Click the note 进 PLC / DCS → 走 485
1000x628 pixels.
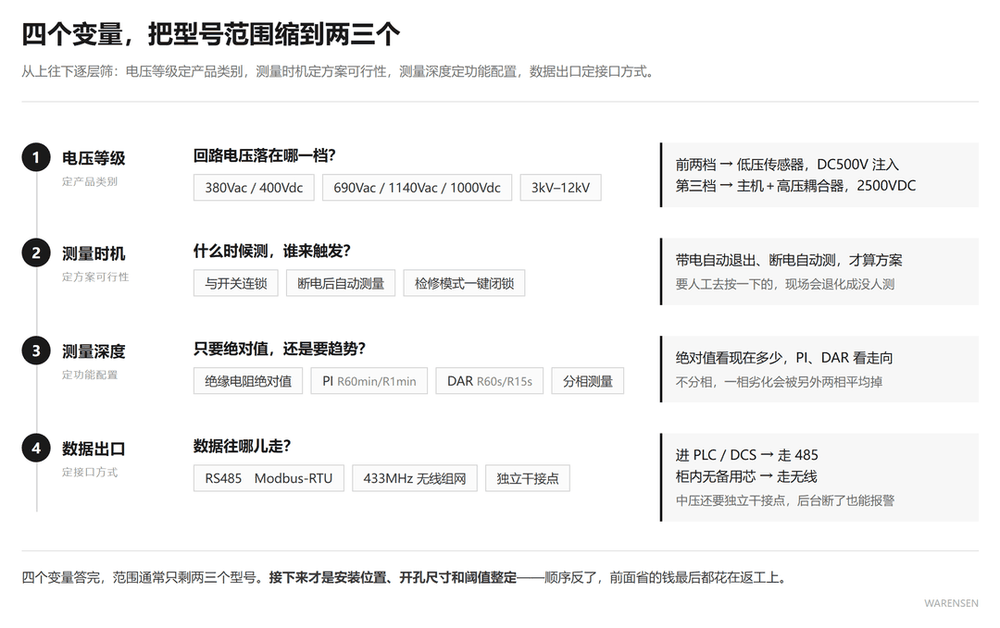[747, 455]
